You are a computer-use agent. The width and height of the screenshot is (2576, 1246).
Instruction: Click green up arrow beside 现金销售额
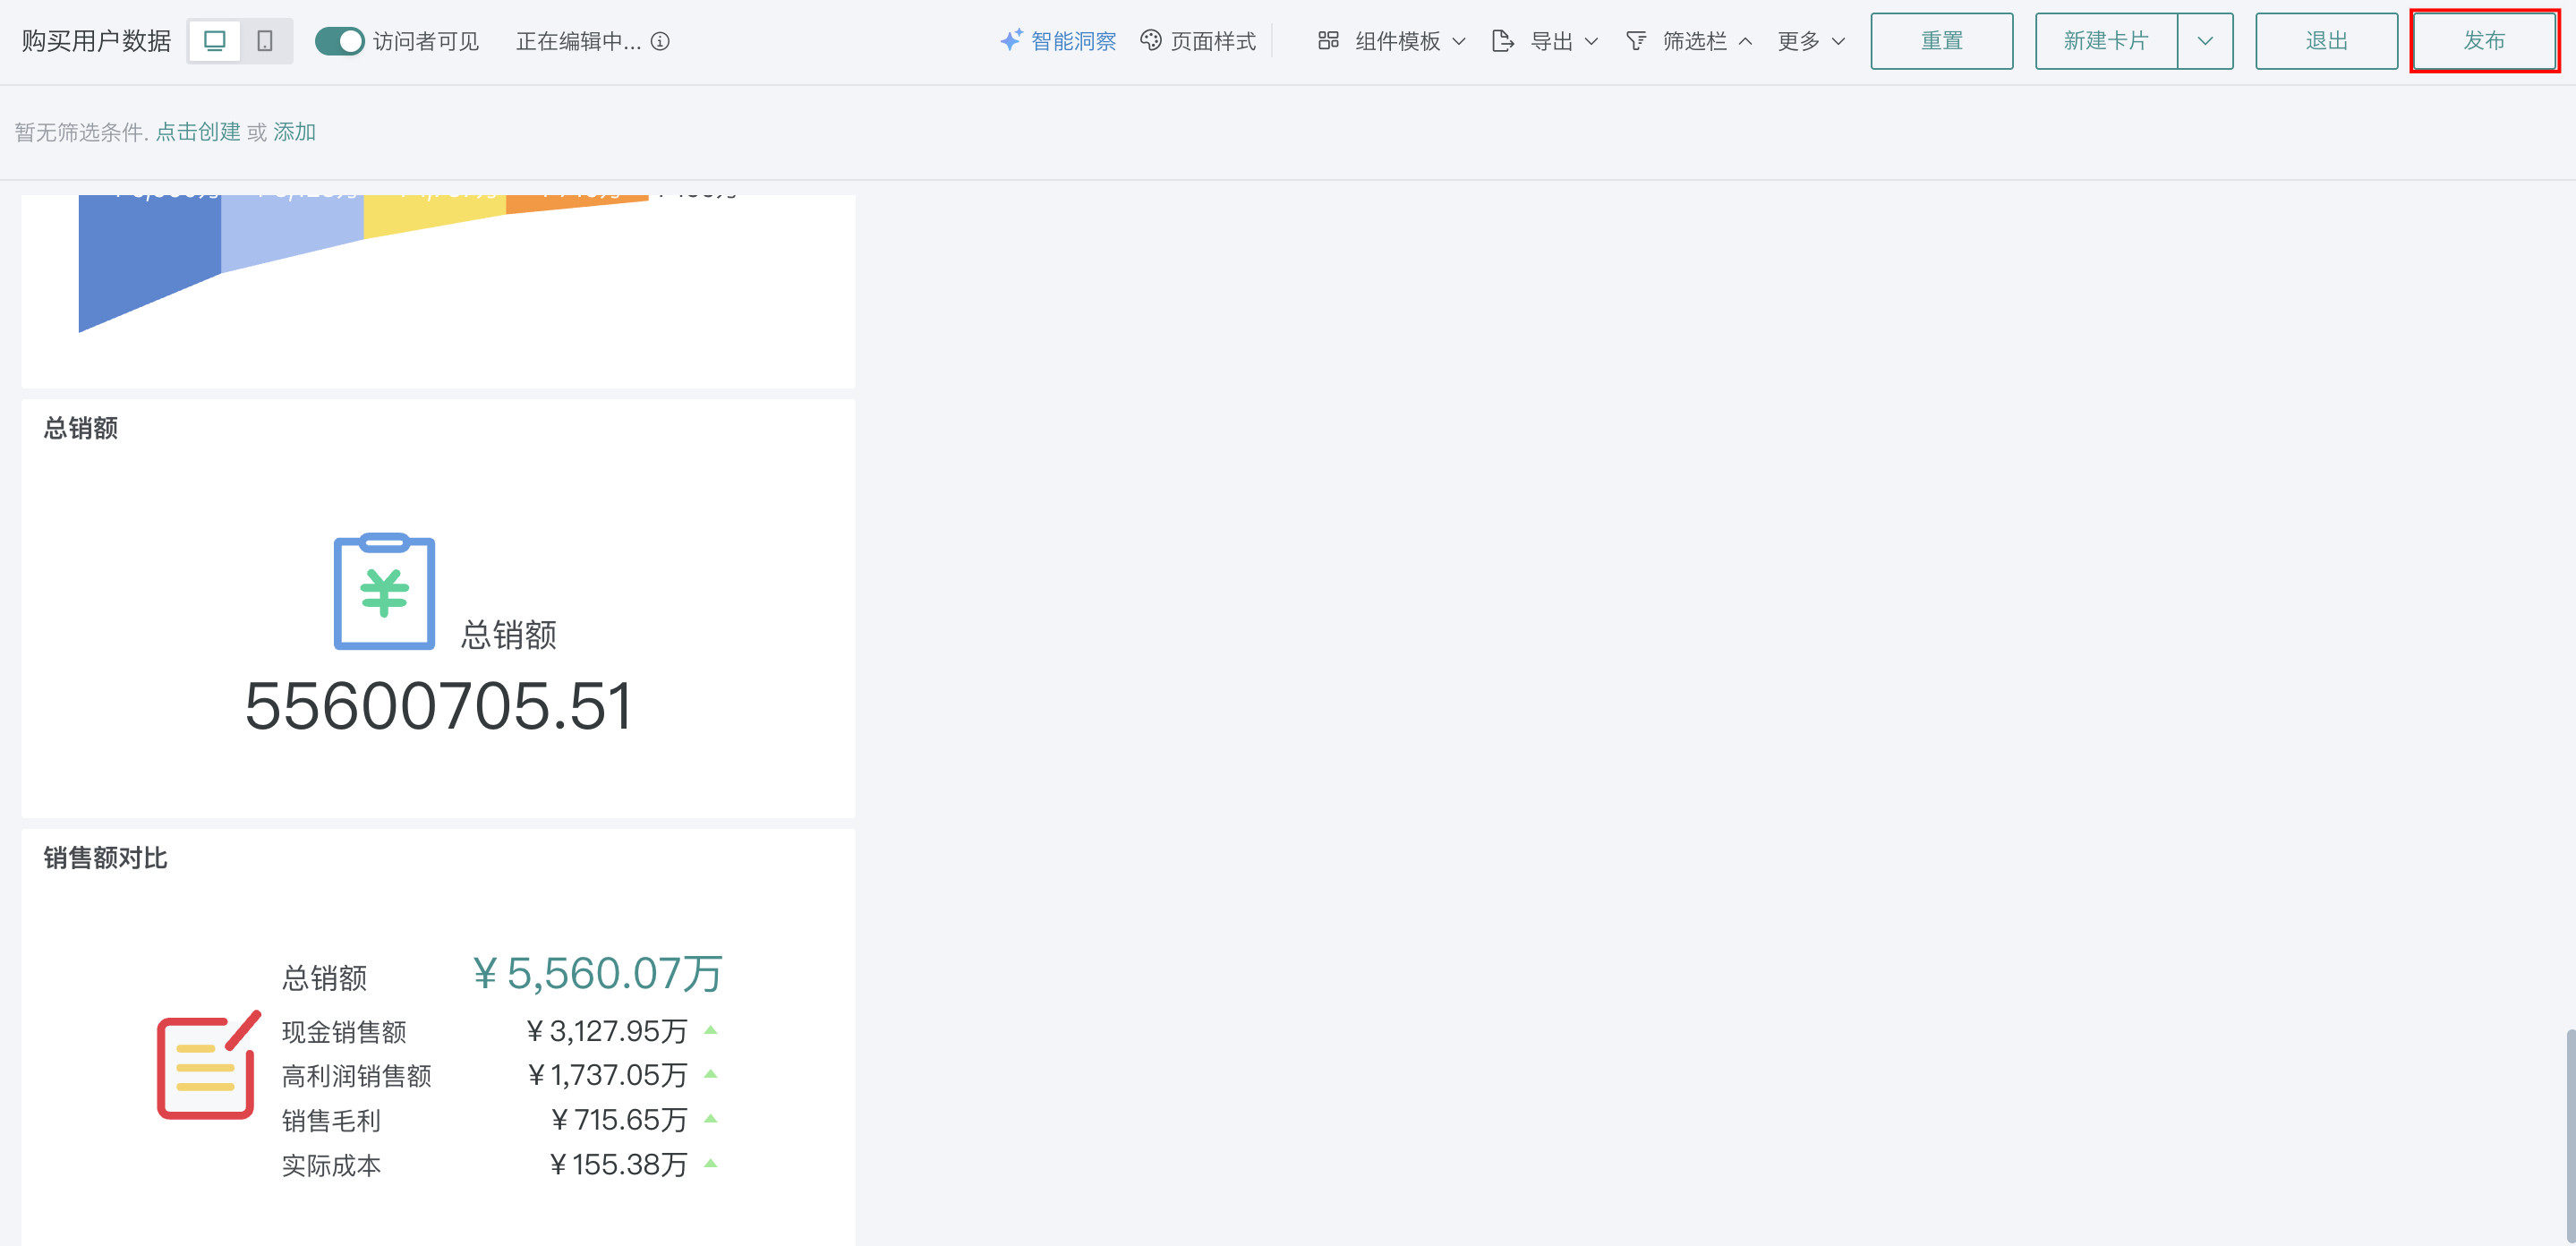pyautogui.click(x=710, y=1030)
